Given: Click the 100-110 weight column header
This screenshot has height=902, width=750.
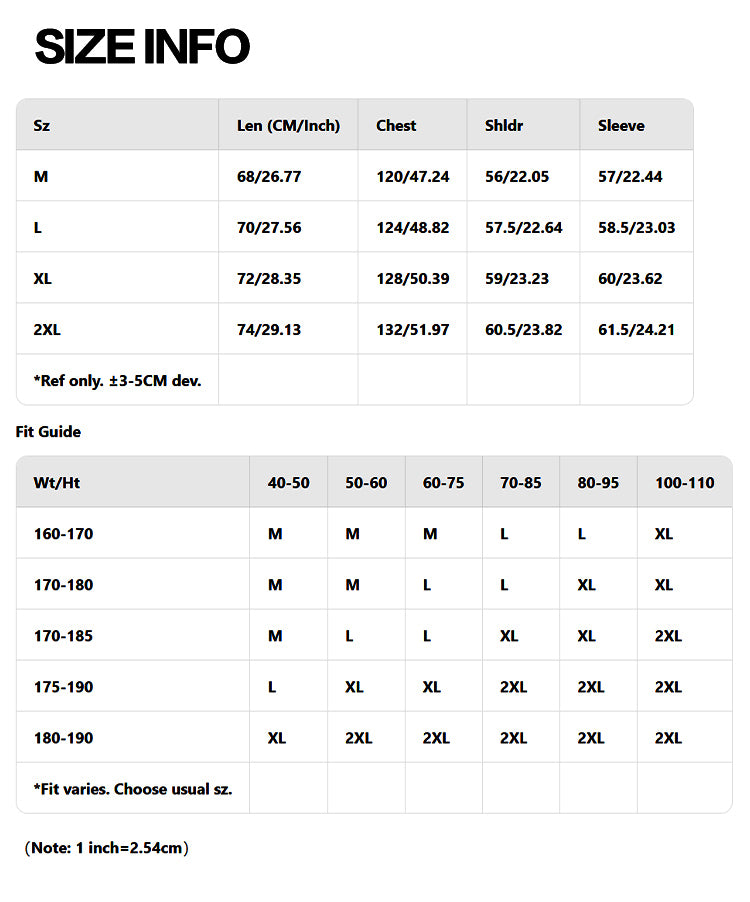Looking at the screenshot, I should [x=685, y=482].
